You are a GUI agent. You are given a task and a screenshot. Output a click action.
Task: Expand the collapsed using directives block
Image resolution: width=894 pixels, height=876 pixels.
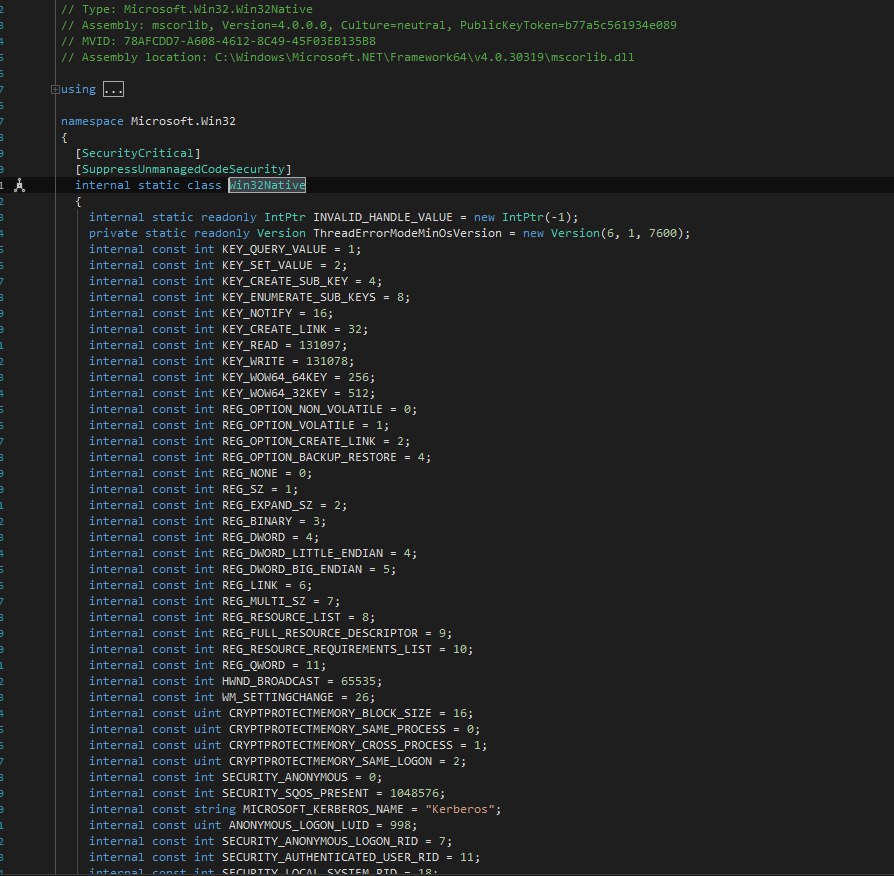54,89
